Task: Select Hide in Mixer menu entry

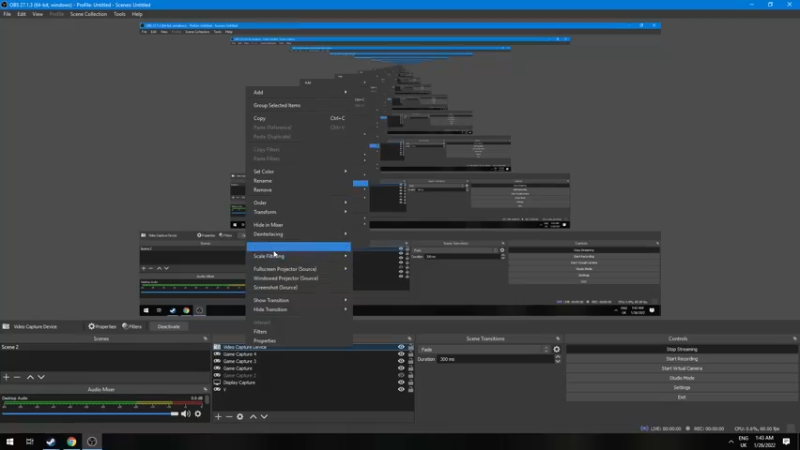Action: click(x=299, y=224)
